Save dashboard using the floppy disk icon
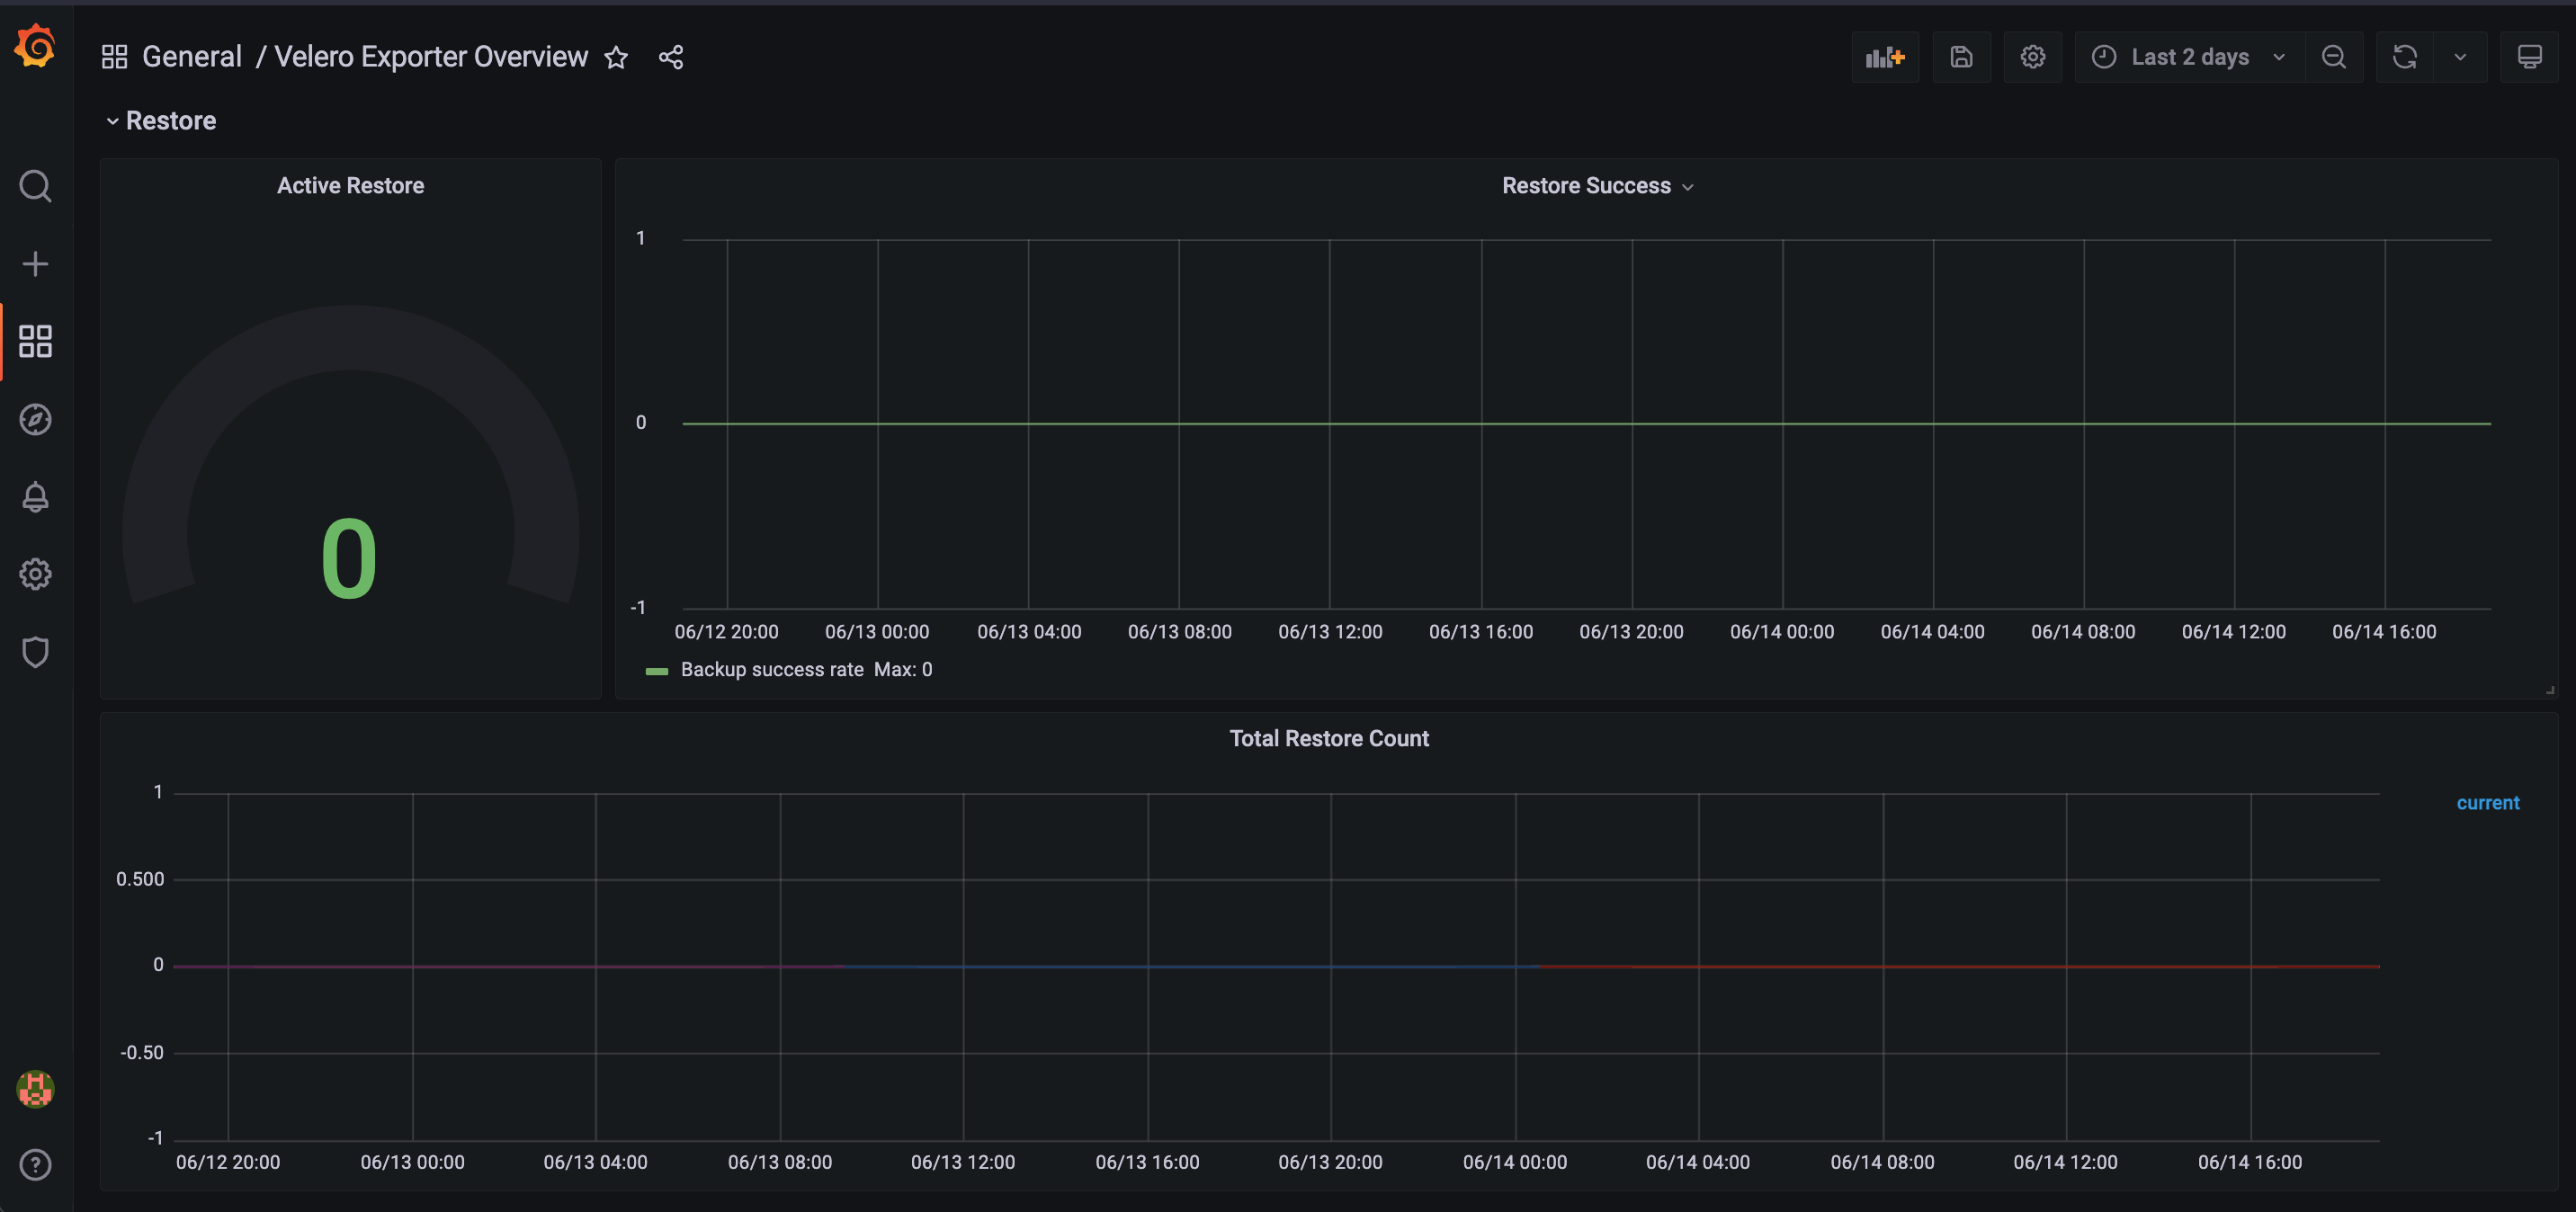2576x1212 pixels. coord(1961,57)
